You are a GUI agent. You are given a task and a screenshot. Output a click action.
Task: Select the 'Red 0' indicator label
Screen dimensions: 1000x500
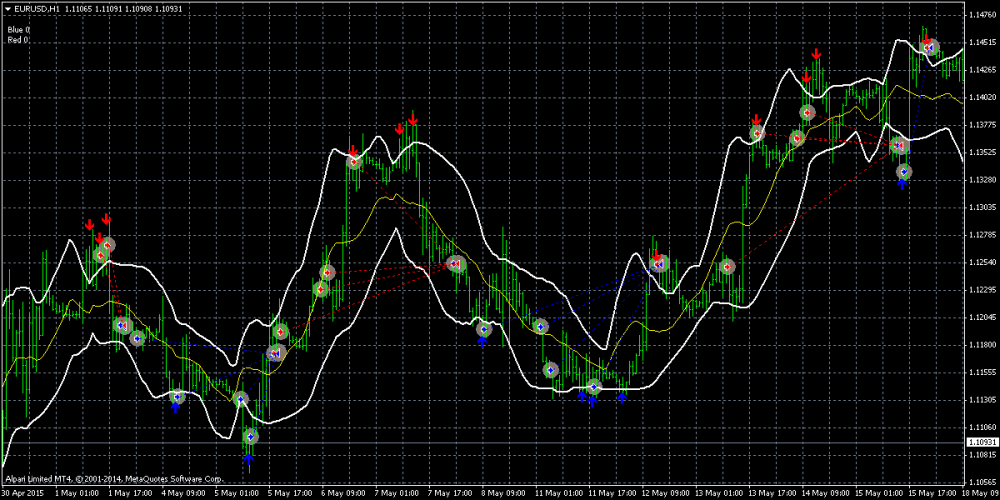pos(18,40)
